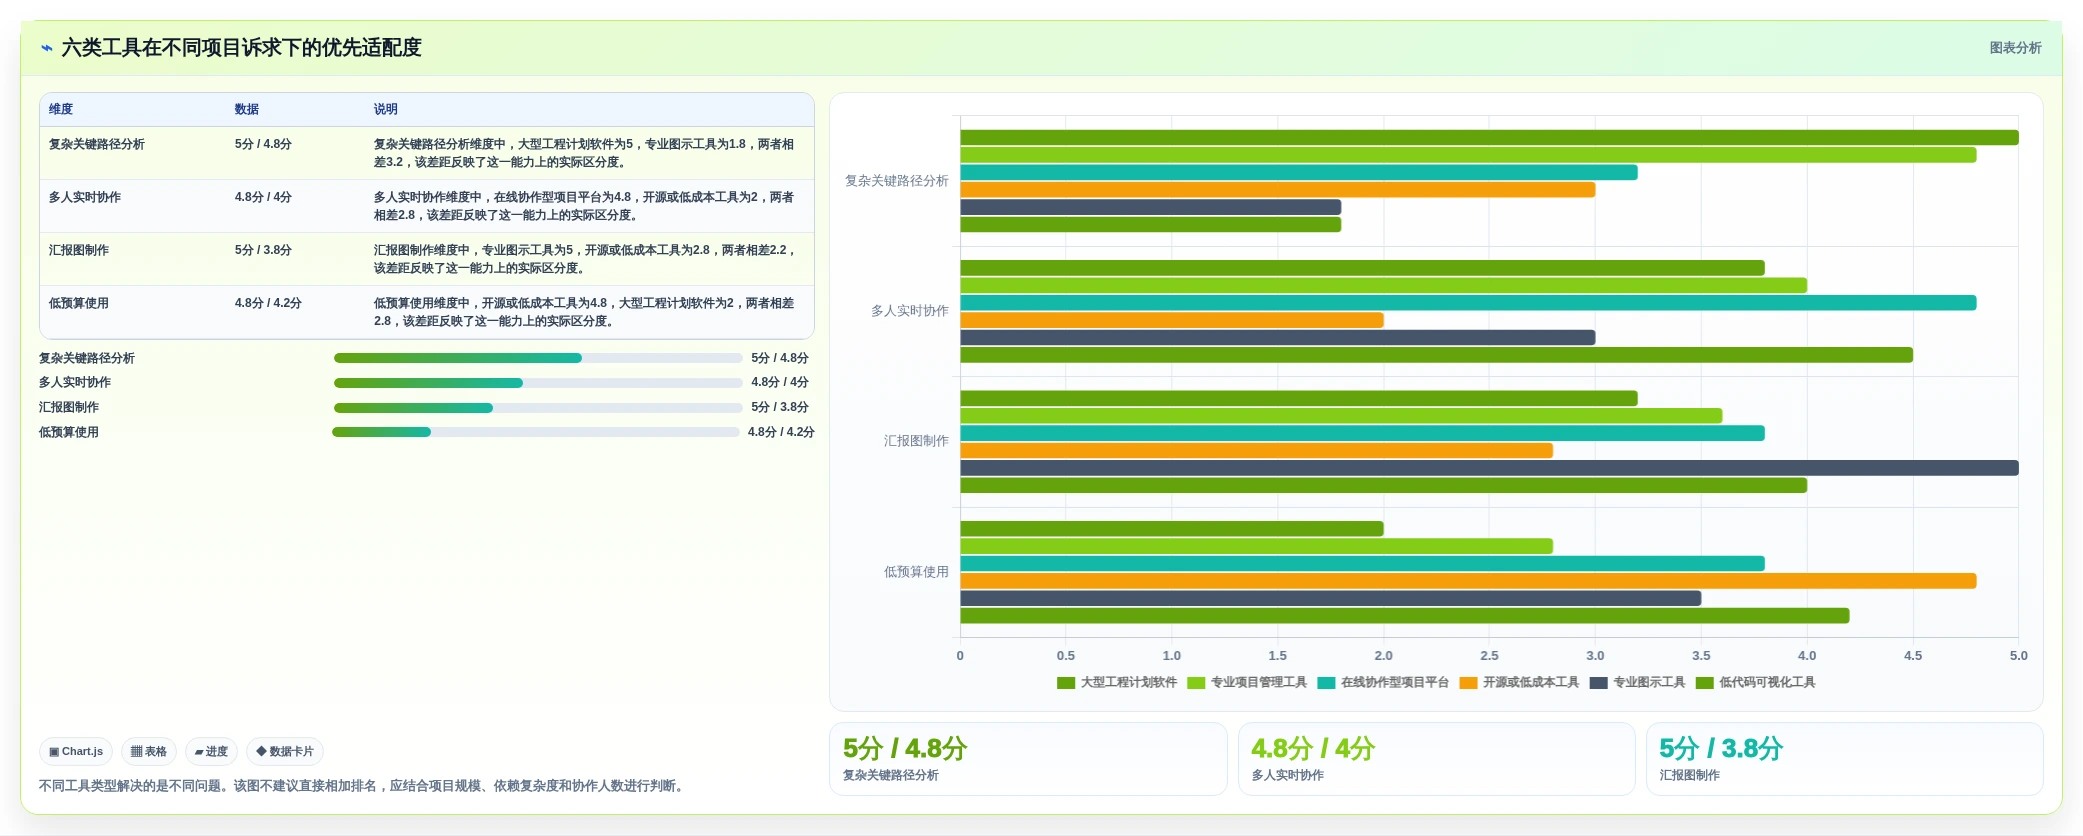Select the 数据卡片 chip
The height and width of the screenshot is (836, 2083).
point(285,751)
